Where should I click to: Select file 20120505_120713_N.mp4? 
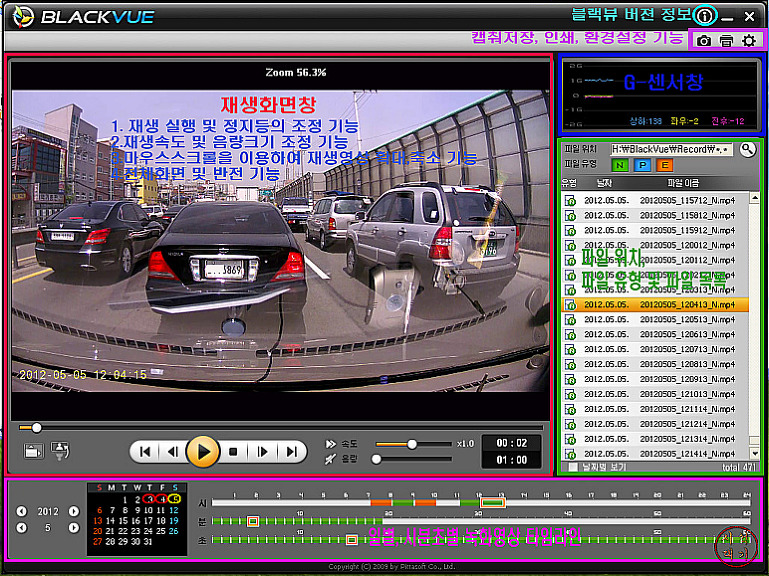[x=655, y=349]
